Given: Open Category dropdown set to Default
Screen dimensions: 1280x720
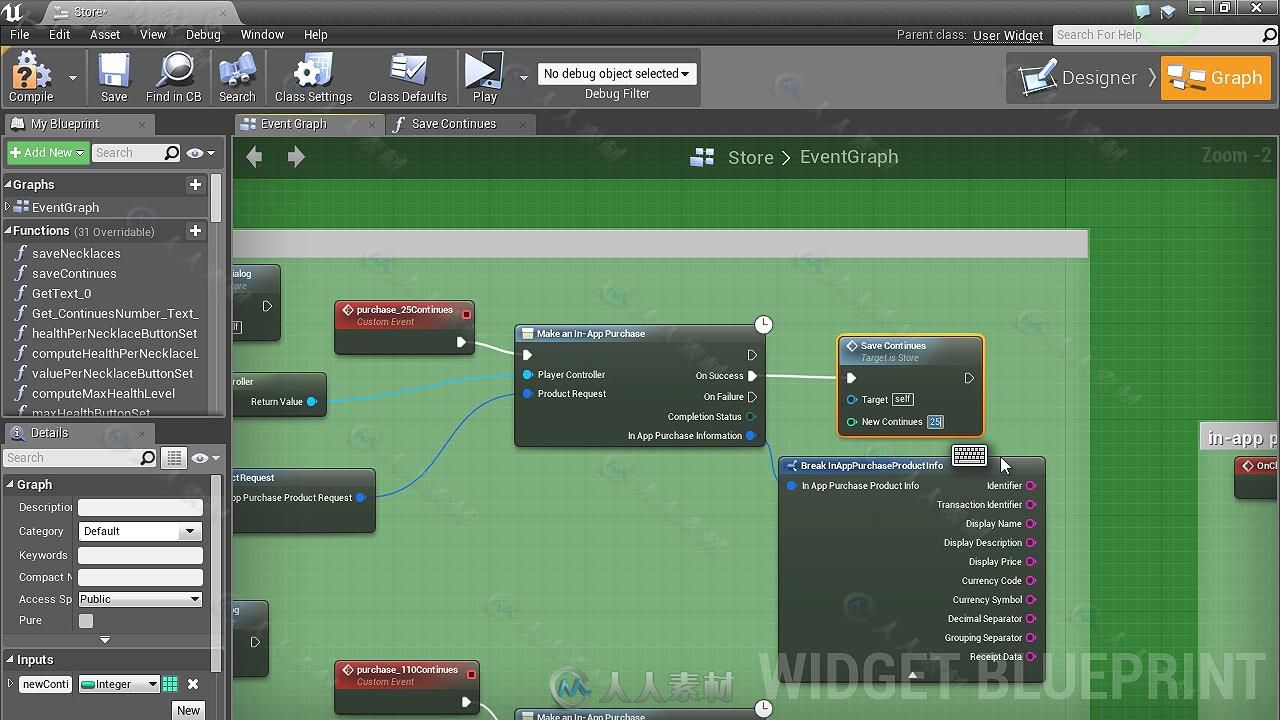Looking at the screenshot, I should click(x=140, y=531).
